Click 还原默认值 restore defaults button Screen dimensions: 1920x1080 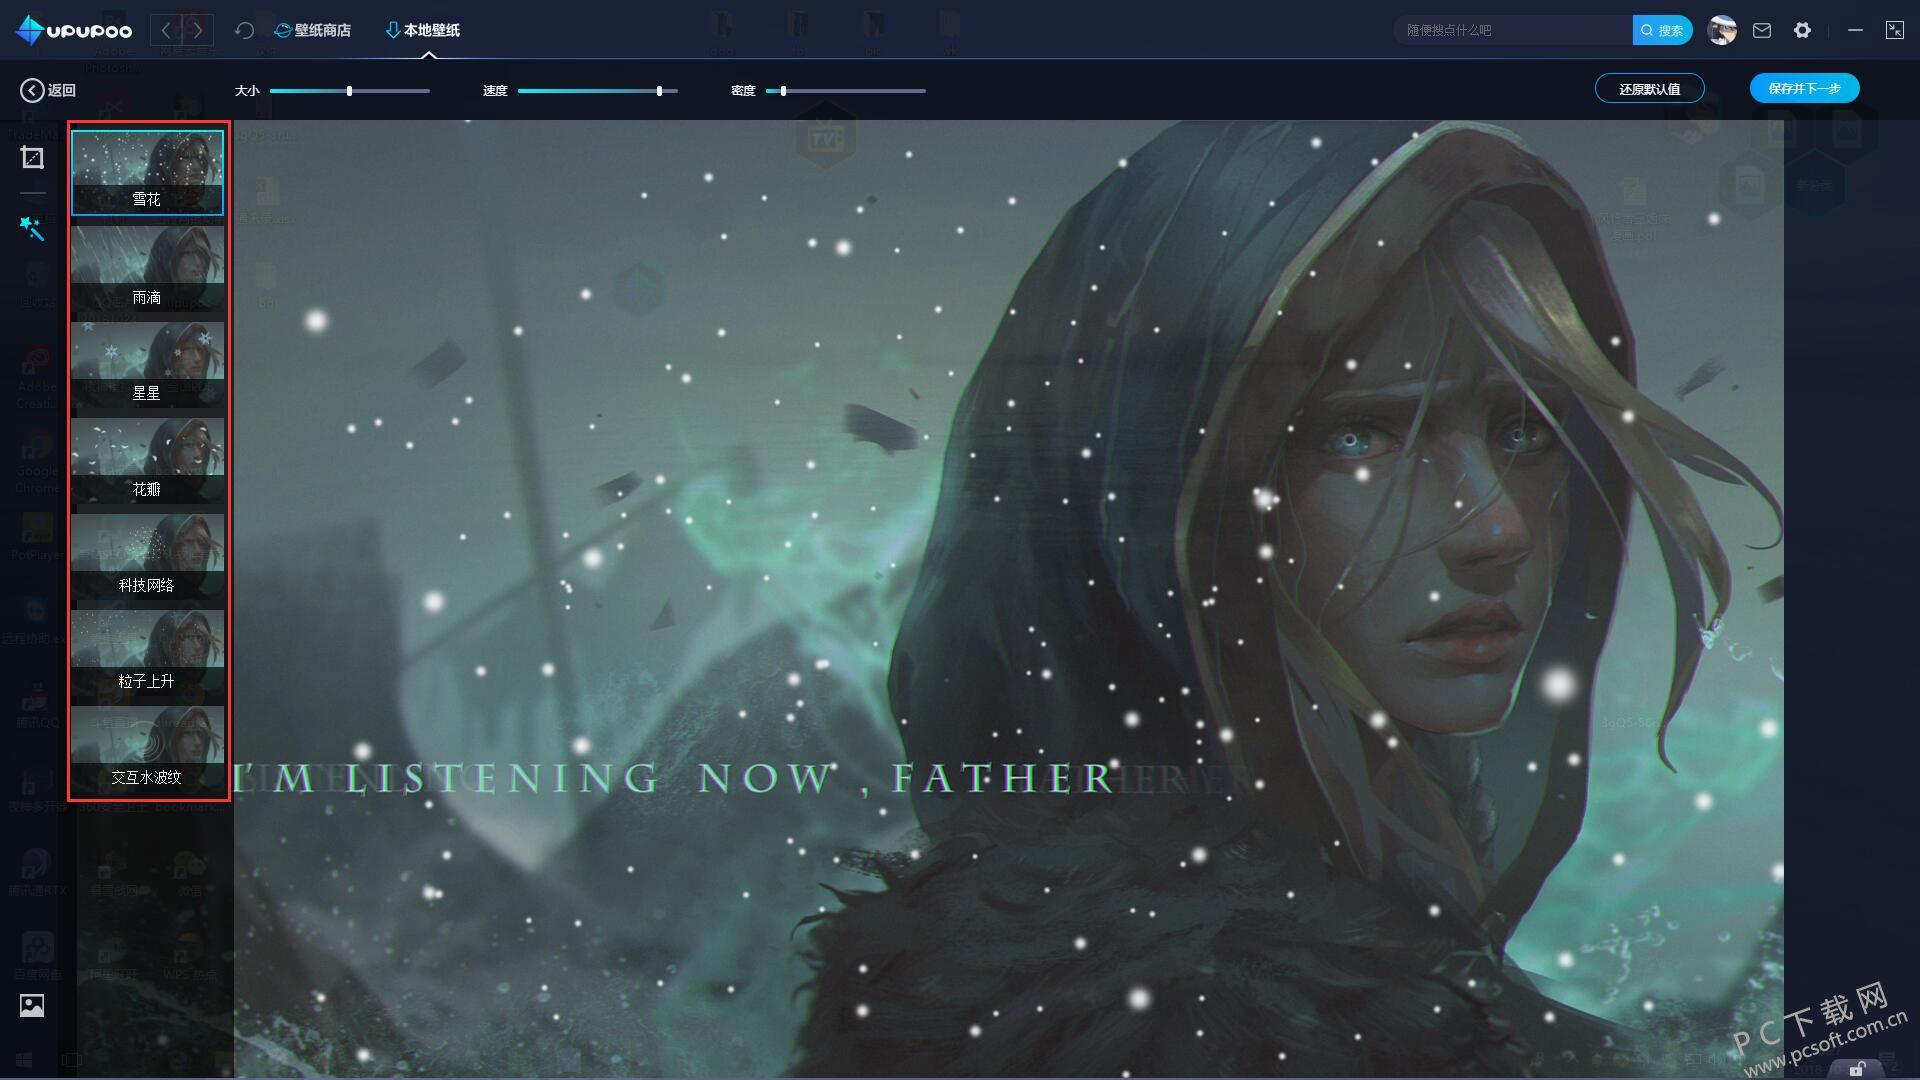click(x=1650, y=89)
